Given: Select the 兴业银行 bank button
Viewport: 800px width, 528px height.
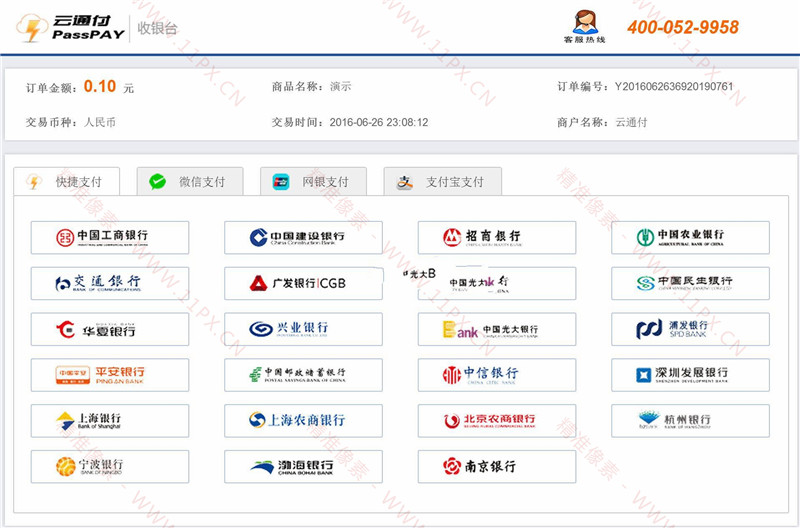Looking at the screenshot, I should 303,329.
